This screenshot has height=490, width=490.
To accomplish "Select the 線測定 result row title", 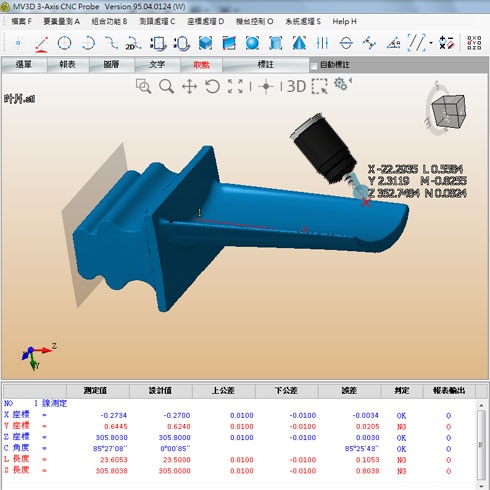I will pyautogui.click(x=54, y=403).
